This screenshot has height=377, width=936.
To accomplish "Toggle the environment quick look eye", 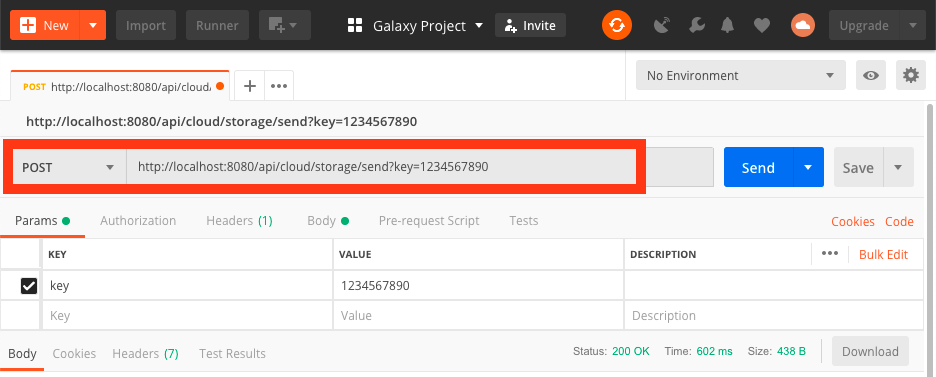I will [871, 75].
